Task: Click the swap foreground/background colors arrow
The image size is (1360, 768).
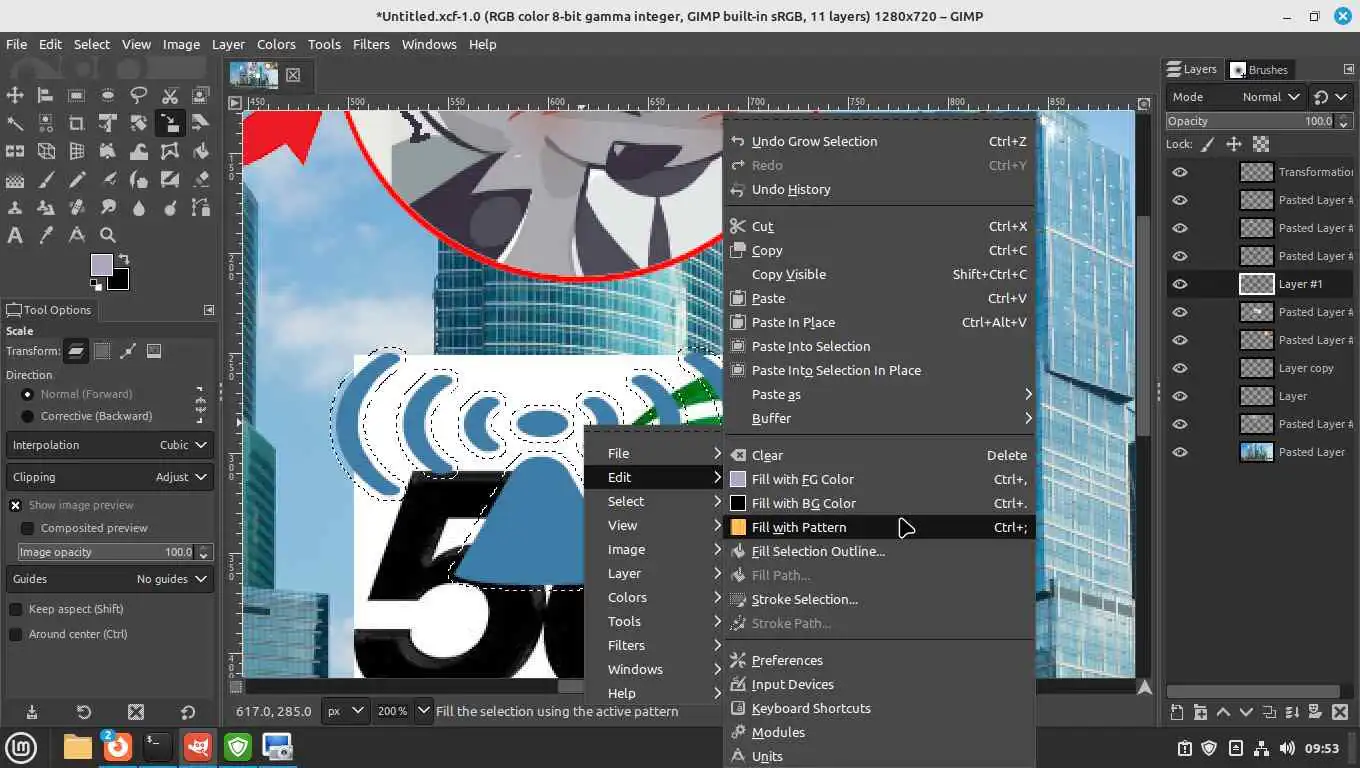Action: click(124, 259)
